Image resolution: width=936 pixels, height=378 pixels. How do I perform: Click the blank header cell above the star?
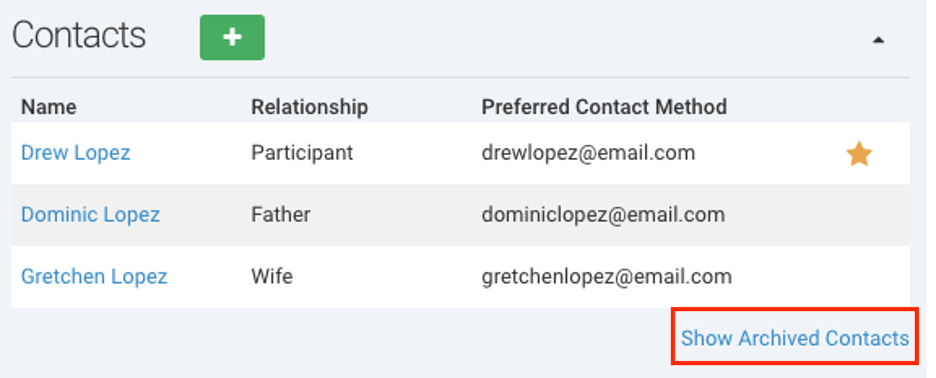(859, 107)
